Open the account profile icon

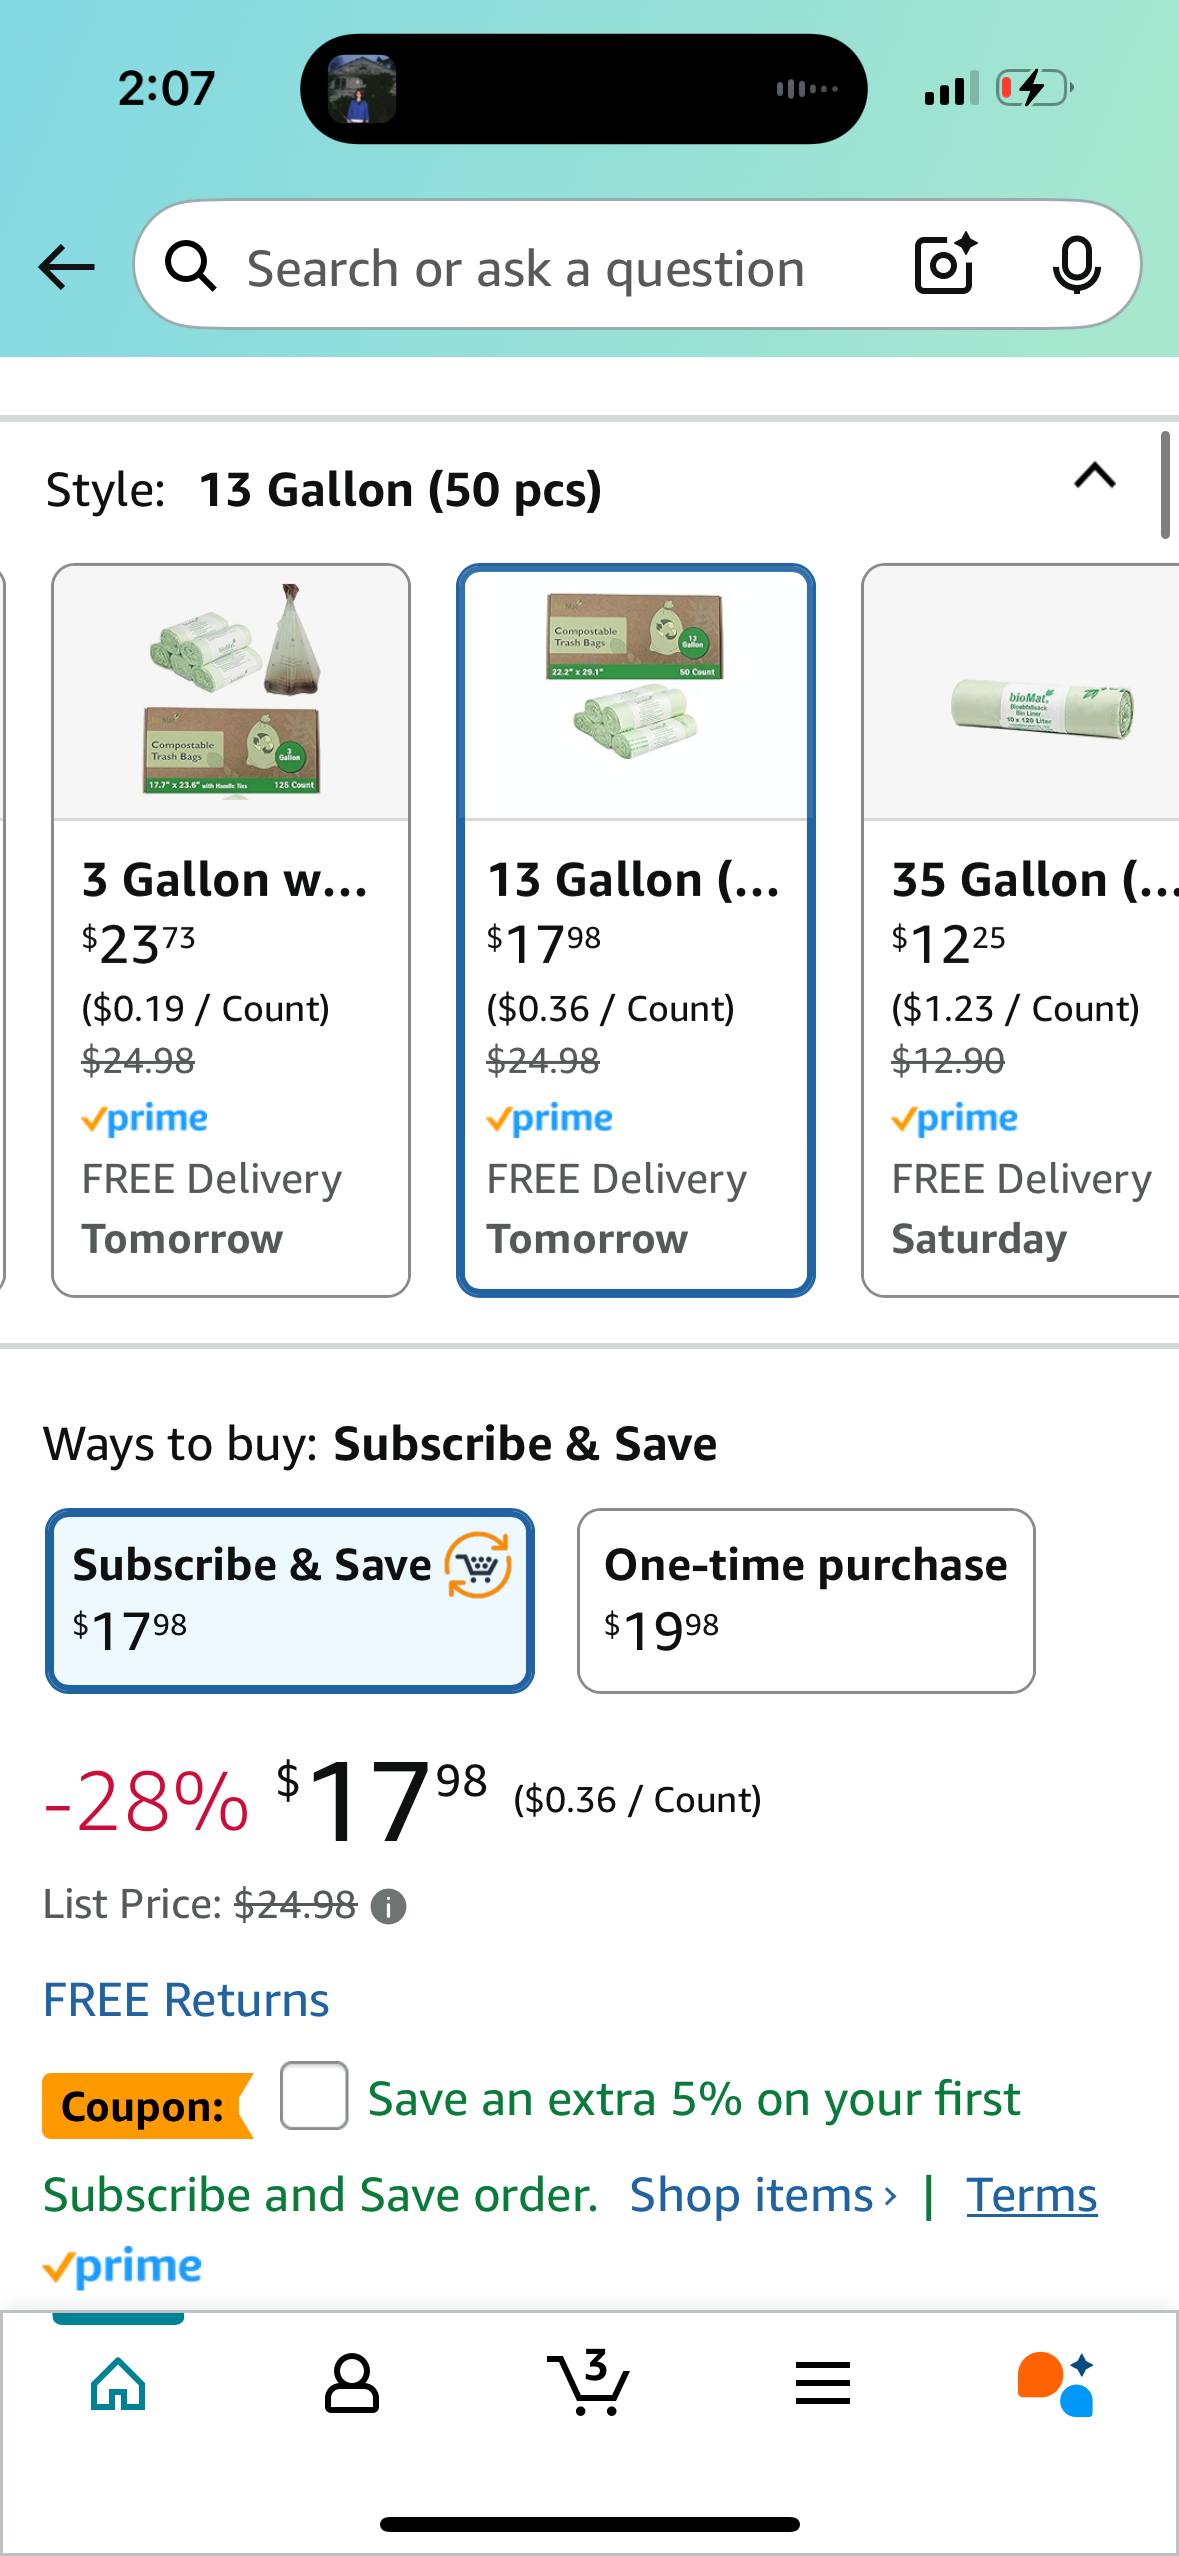point(352,2383)
